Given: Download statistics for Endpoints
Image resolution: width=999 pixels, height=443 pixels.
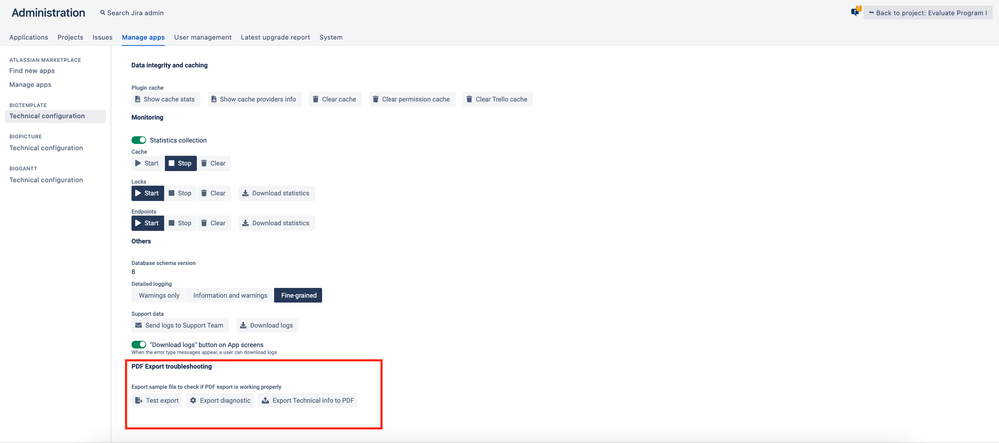Looking at the screenshot, I should coord(277,223).
